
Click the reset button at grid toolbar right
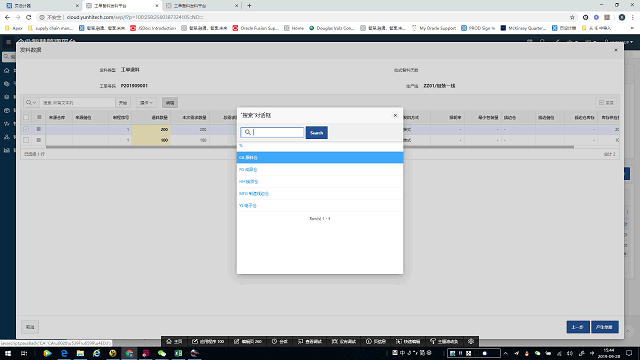point(606,102)
